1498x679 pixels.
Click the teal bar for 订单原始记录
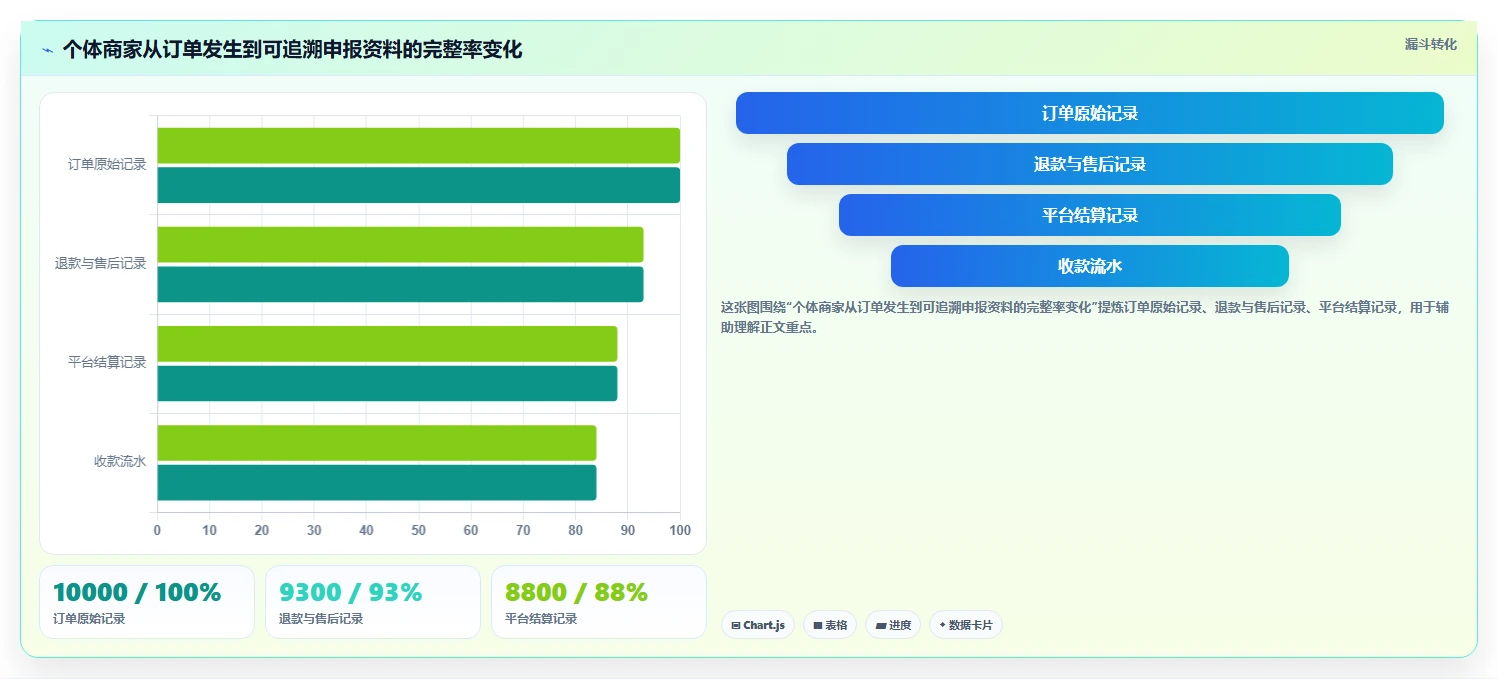click(x=418, y=185)
